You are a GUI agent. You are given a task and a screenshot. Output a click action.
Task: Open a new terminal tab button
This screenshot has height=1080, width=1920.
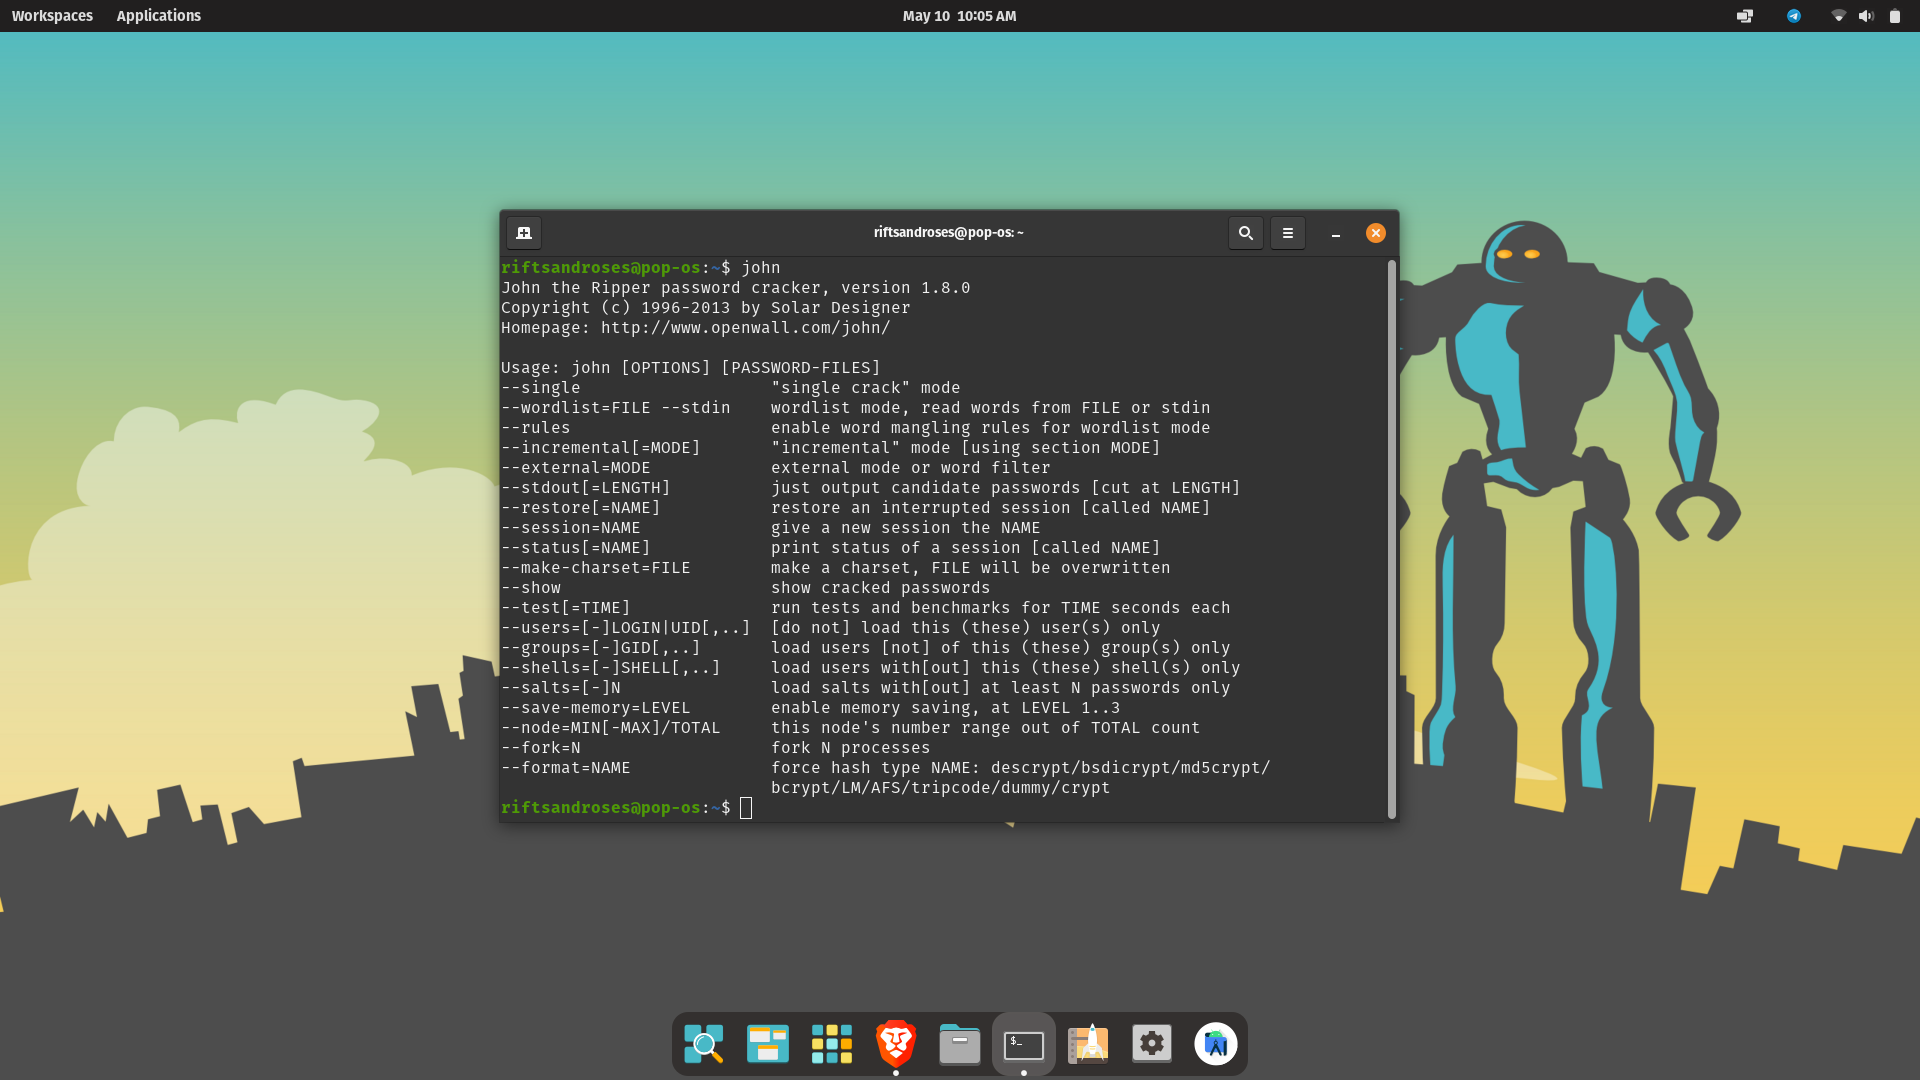click(524, 233)
